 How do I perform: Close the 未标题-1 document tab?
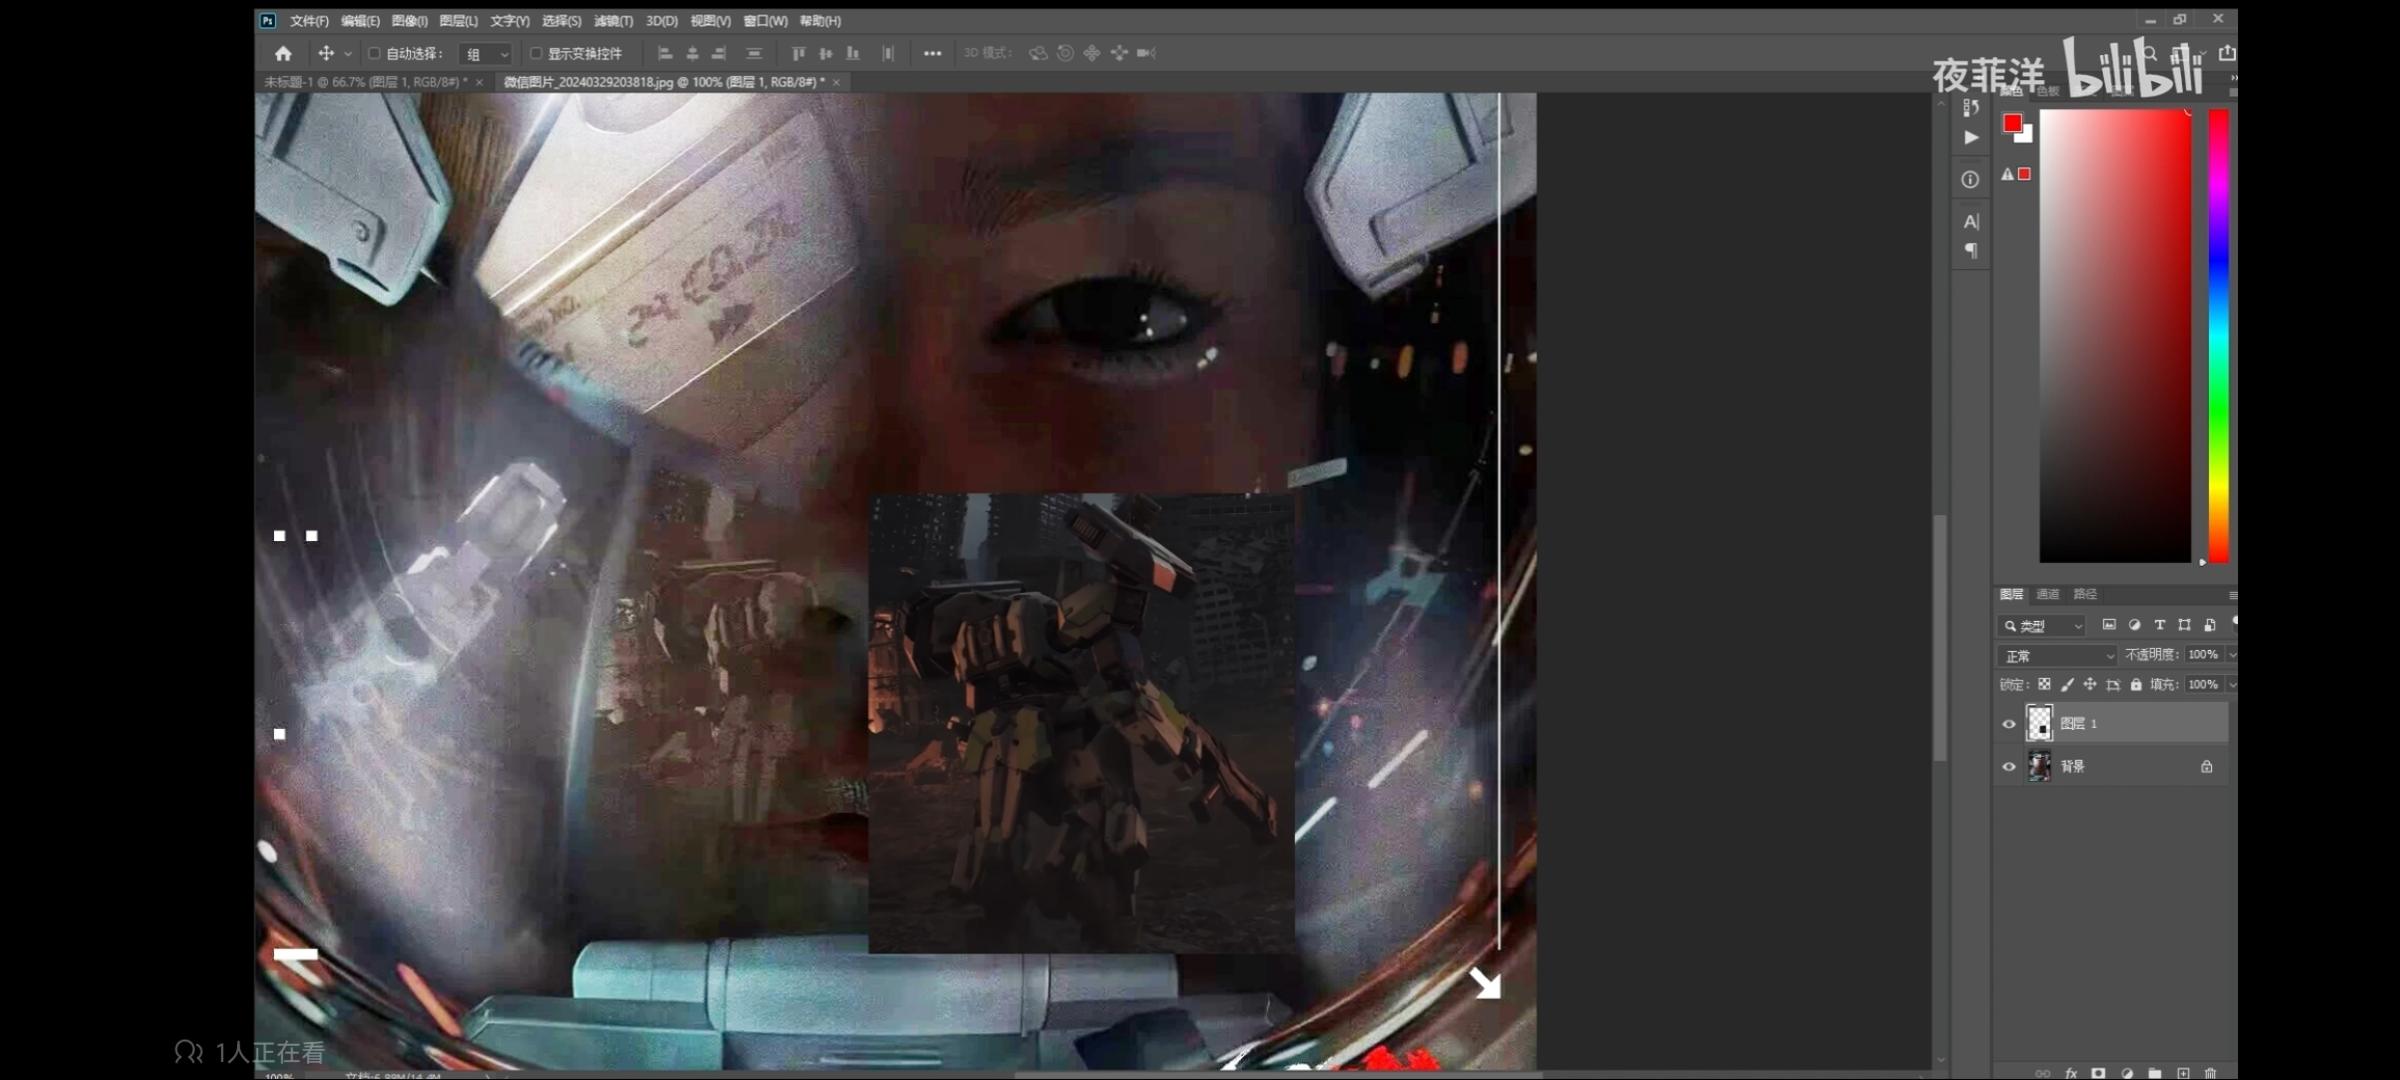[479, 82]
